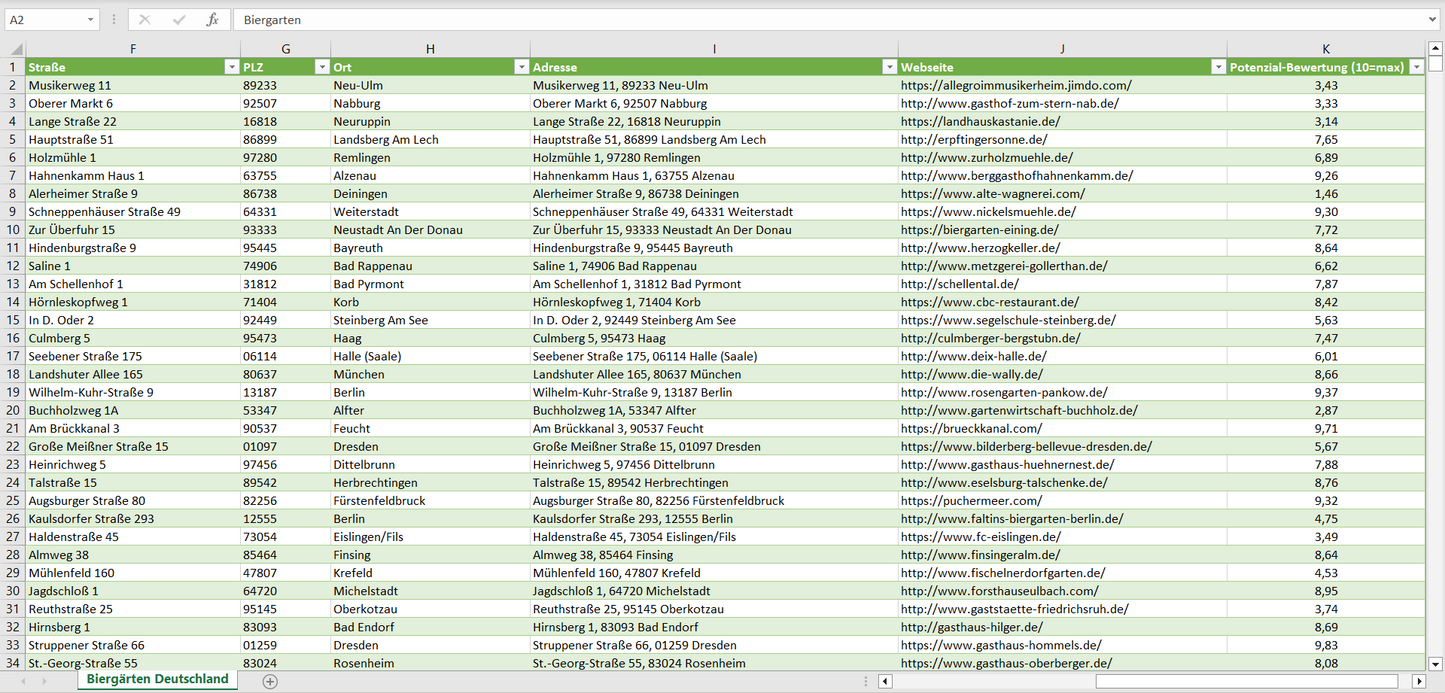Click the Name Box showing A2
The image size is (1445, 693).
coord(44,20)
